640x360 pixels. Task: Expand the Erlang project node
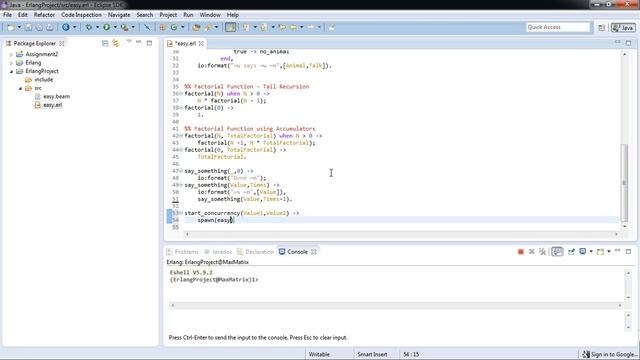coord(11,63)
